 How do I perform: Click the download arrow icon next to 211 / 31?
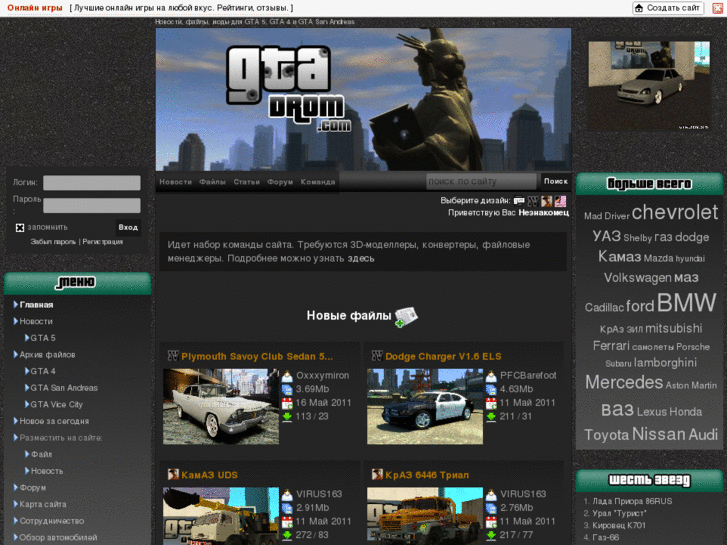(x=491, y=417)
